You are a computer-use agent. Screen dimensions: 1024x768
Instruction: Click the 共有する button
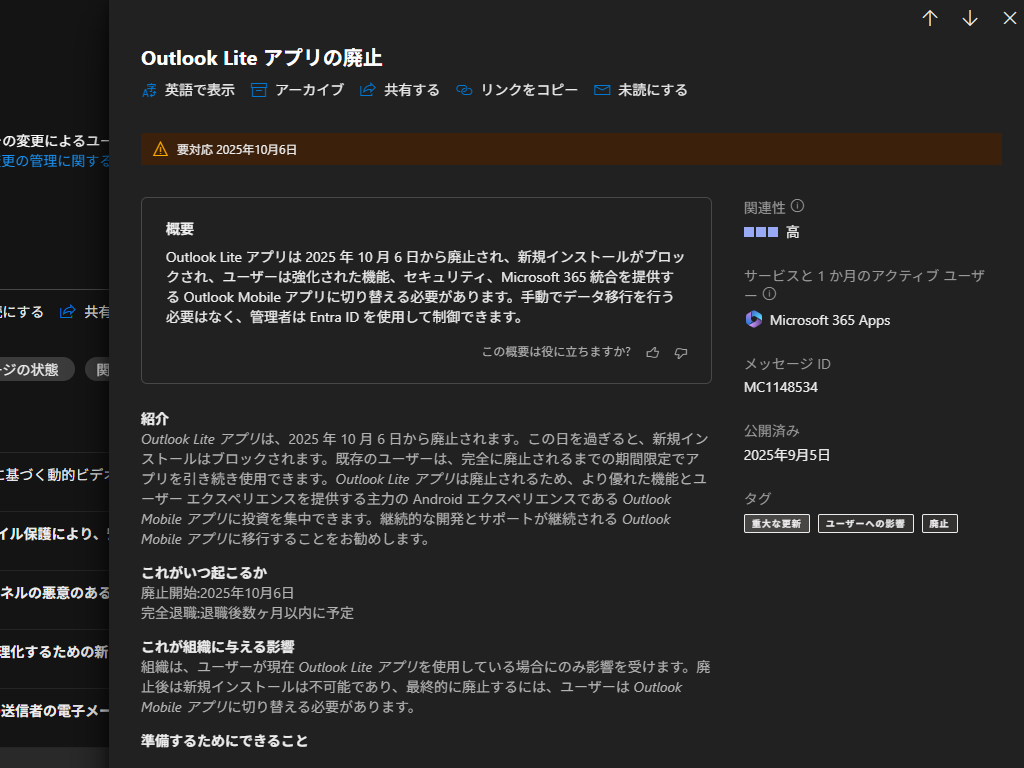[x=400, y=89]
